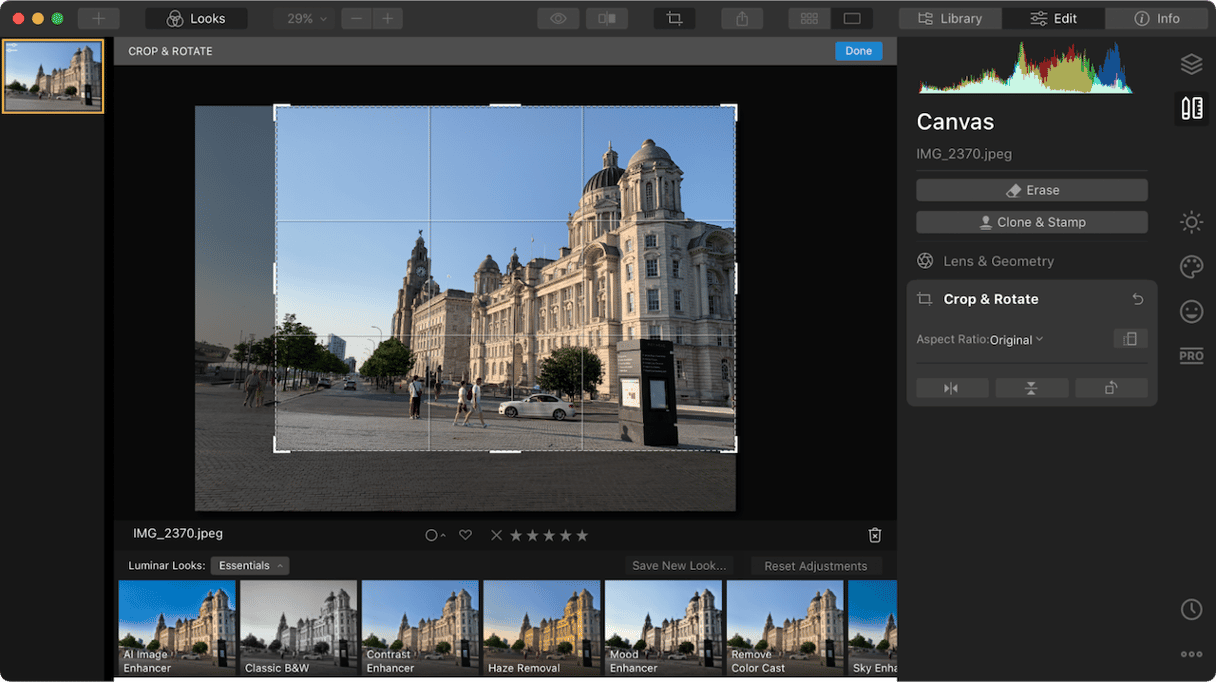Toggle the preview eye icon
The height and width of the screenshot is (682, 1216).
559,18
